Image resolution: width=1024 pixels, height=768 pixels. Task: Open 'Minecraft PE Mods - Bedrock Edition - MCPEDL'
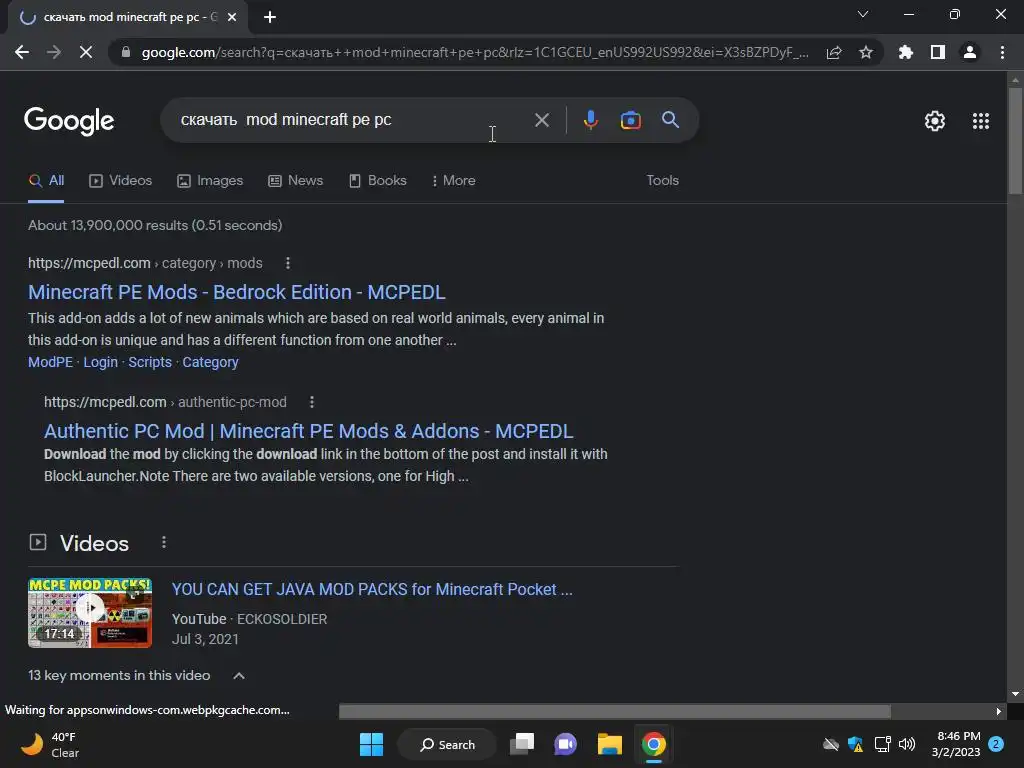pyautogui.click(x=236, y=292)
